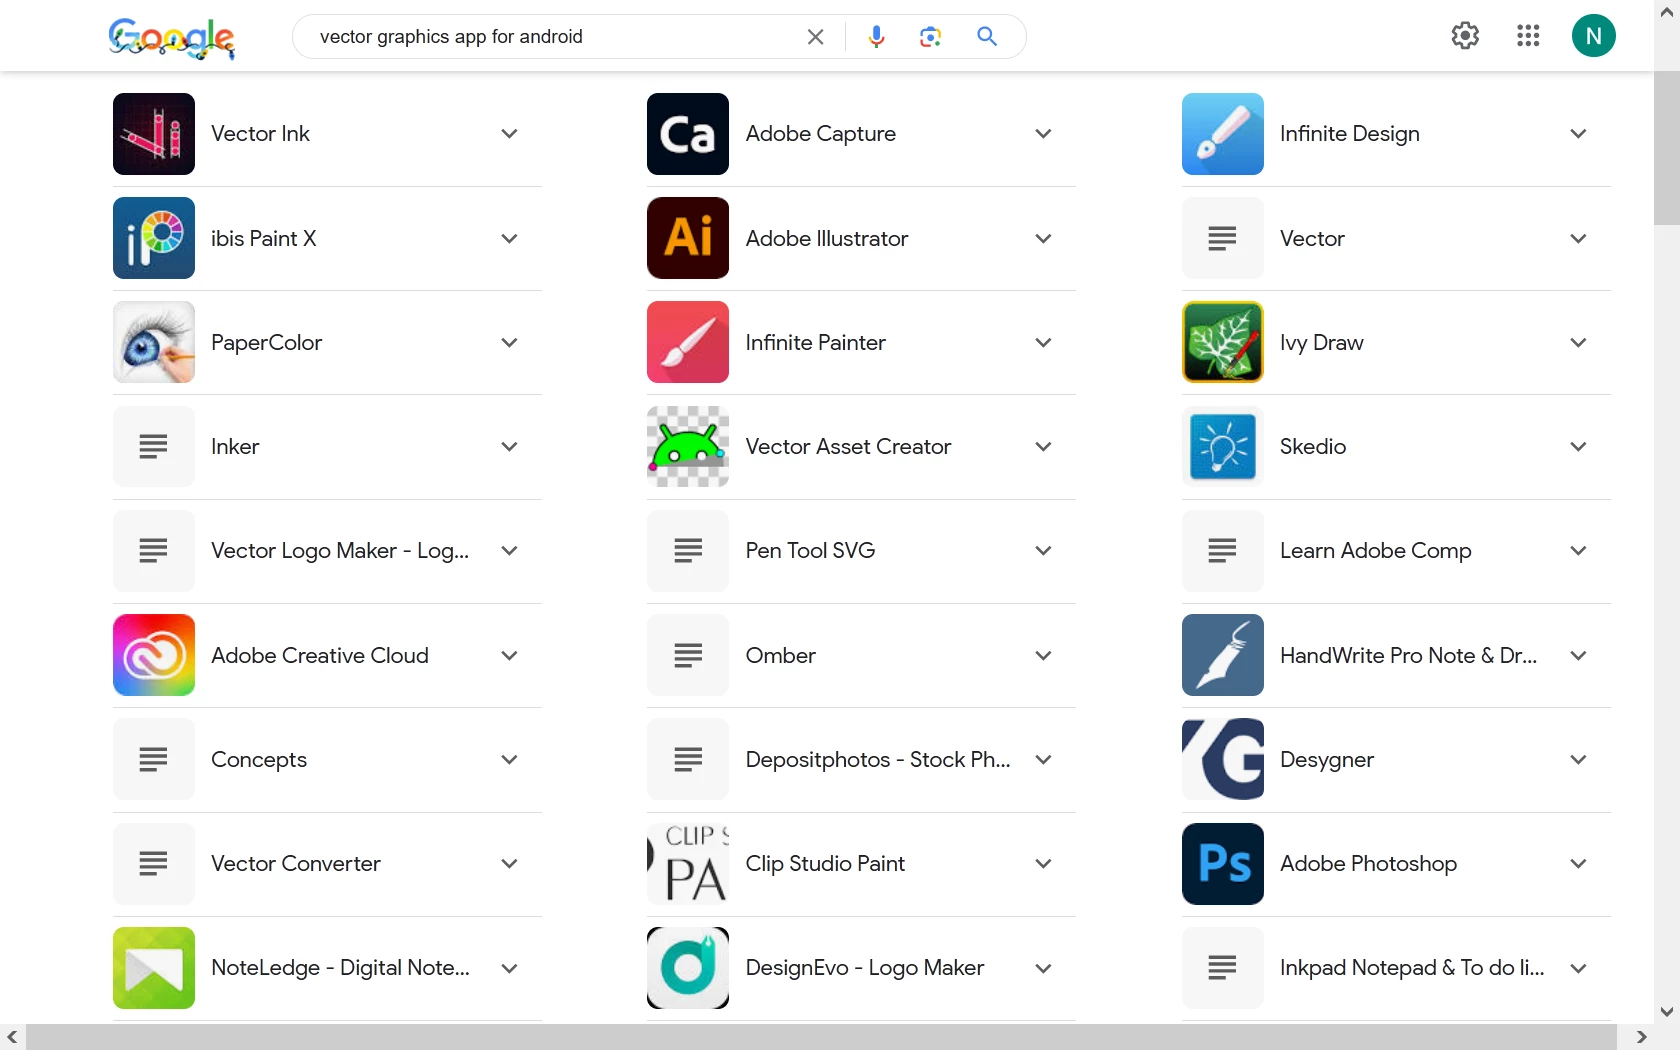Image resolution: width=1680 pixels, height=1050 pixels.
Task: Select the HandWrite Pro pen icon
Action: [1222, 655]
